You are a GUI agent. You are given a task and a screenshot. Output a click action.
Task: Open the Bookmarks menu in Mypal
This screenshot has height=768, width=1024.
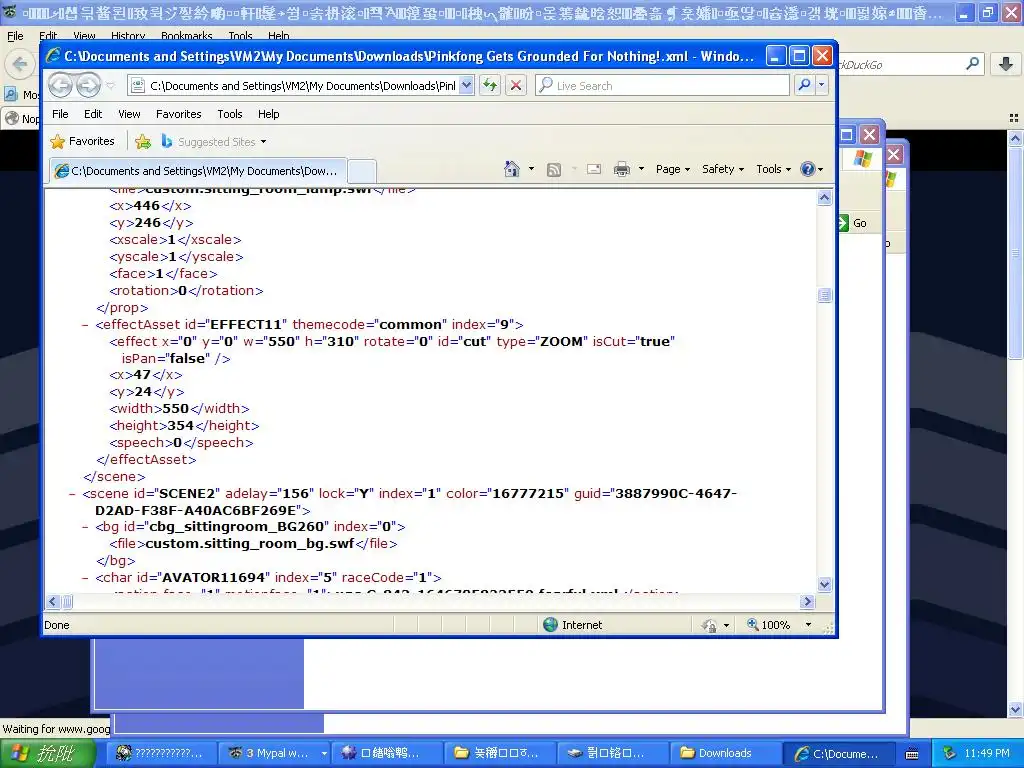[x=186, y=36]
